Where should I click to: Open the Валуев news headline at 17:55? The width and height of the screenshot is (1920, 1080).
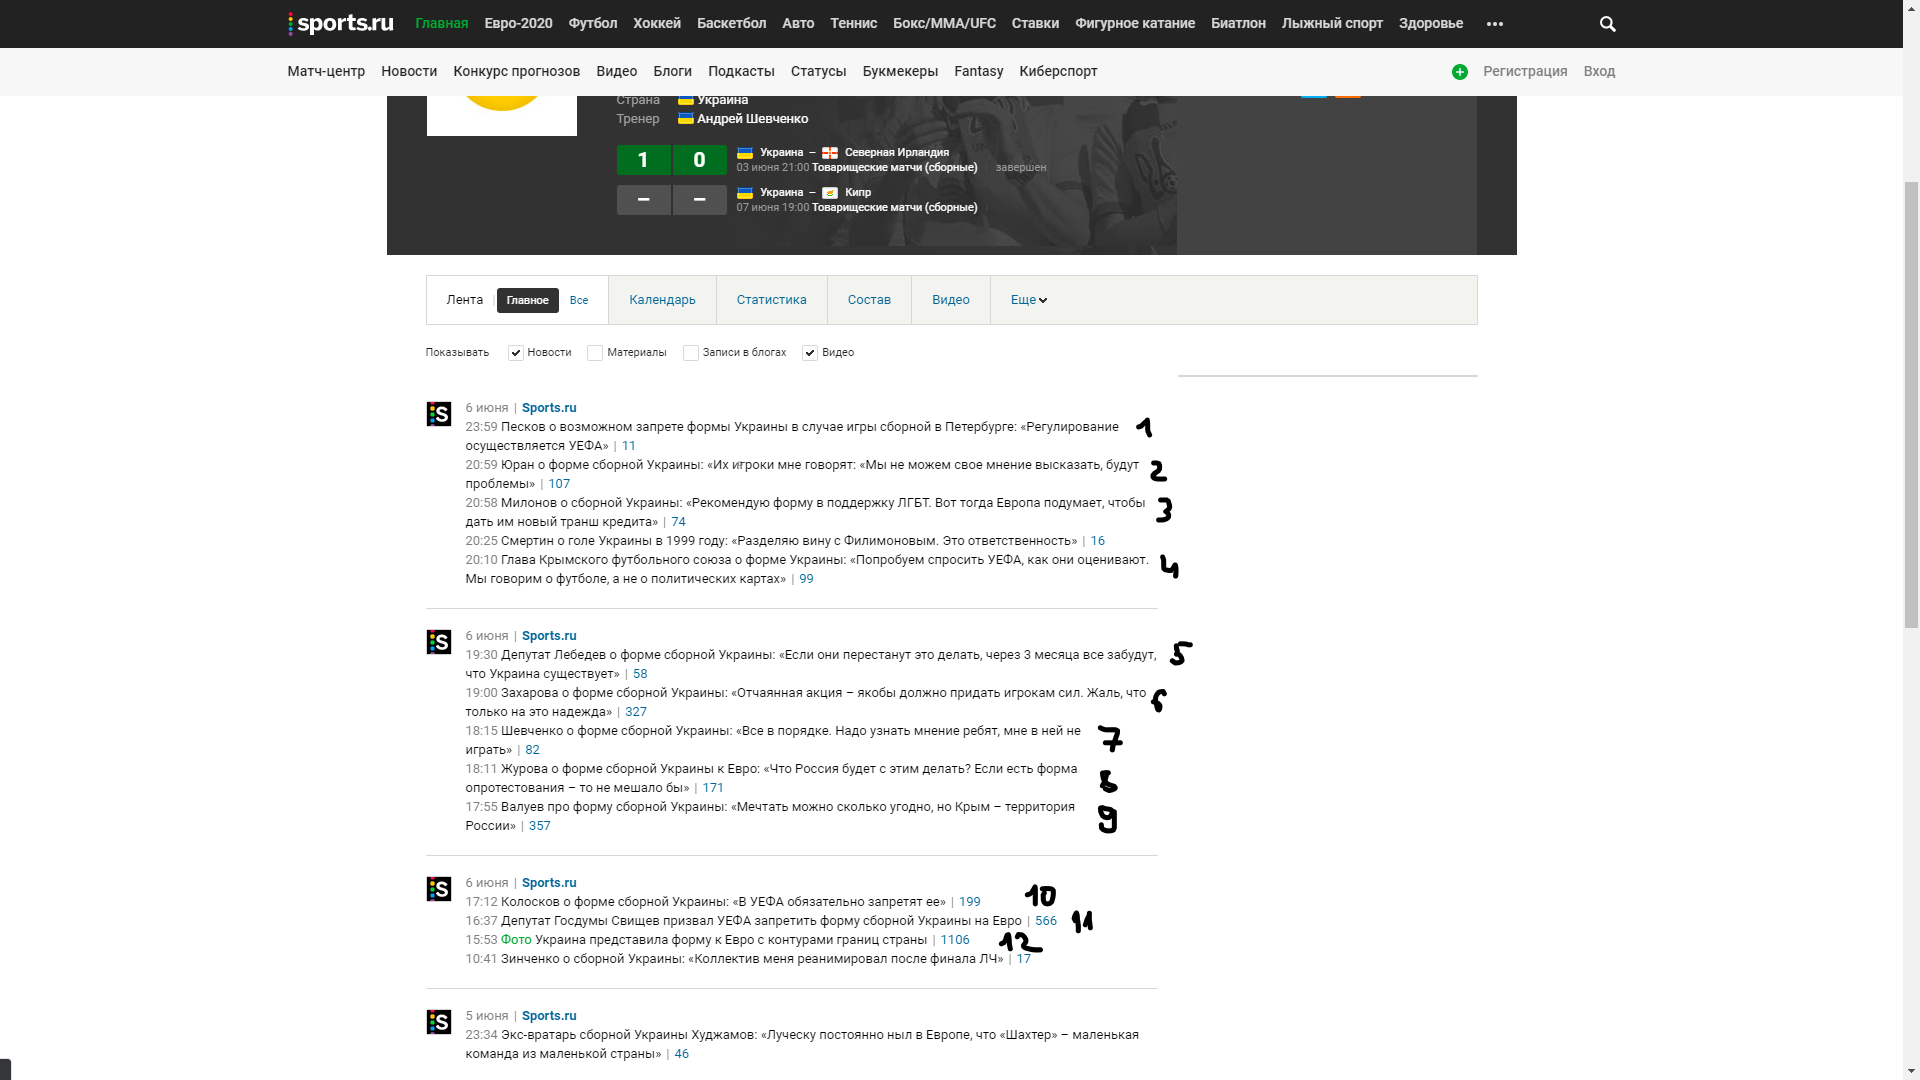point(770,816)
